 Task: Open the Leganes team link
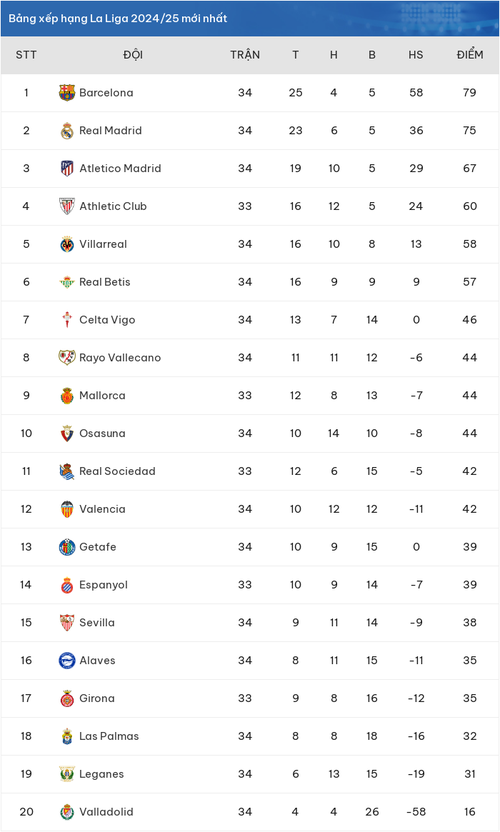(101, 774)
